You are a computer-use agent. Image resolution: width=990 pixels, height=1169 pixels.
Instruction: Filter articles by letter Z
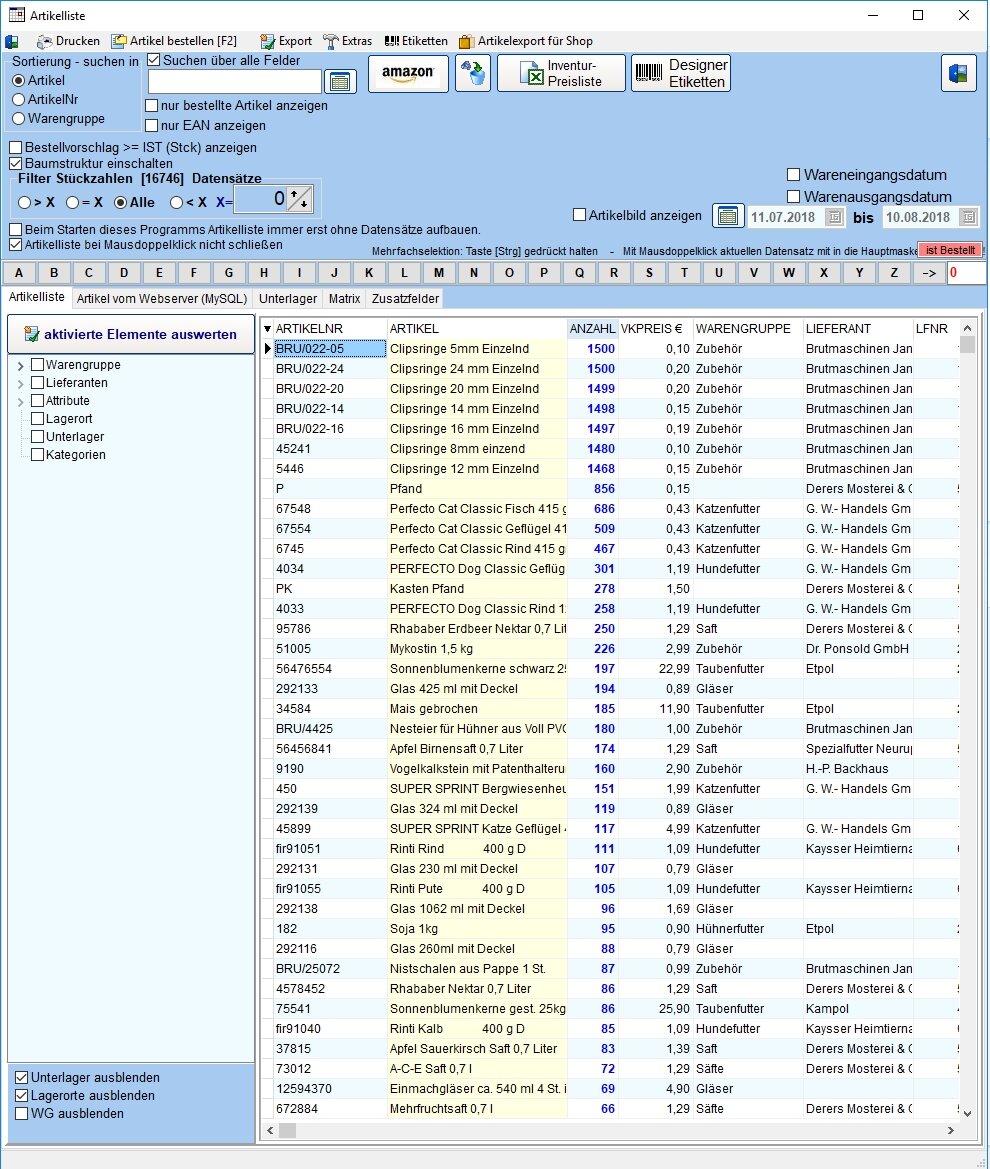click(894, 273)
